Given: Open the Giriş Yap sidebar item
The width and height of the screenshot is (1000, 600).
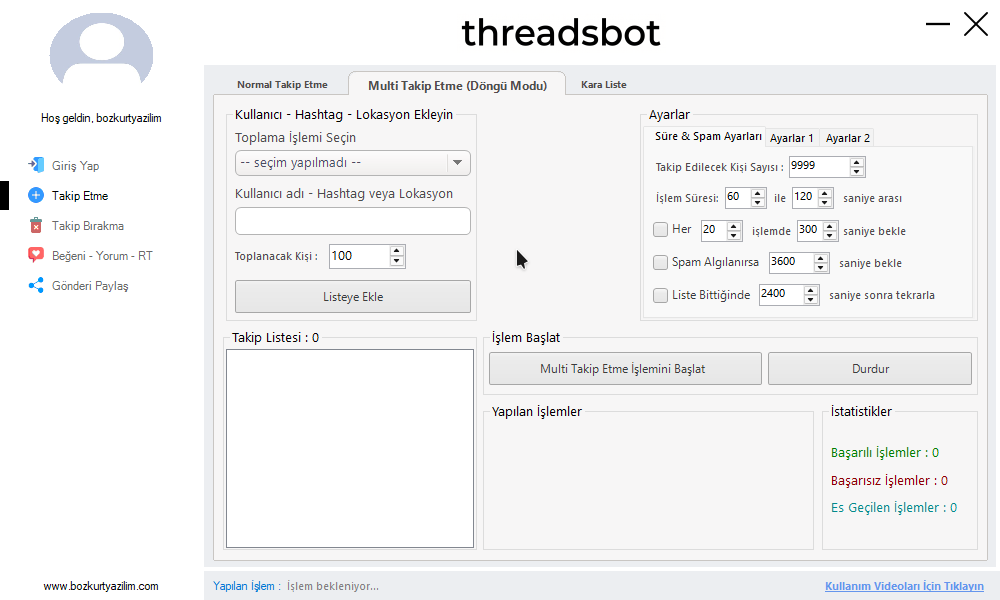Looking at the screenshot, I should point(75,166).
